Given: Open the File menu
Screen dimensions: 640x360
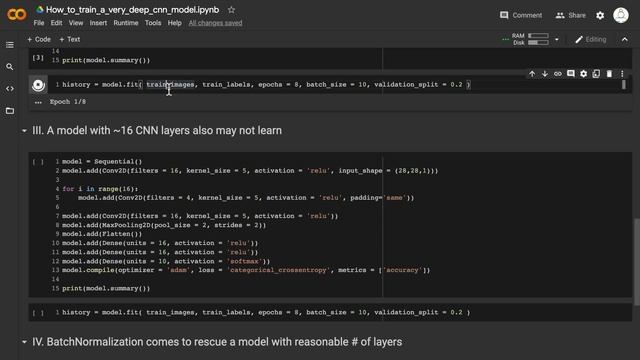Looking at the screenshot, I should 39,23.
